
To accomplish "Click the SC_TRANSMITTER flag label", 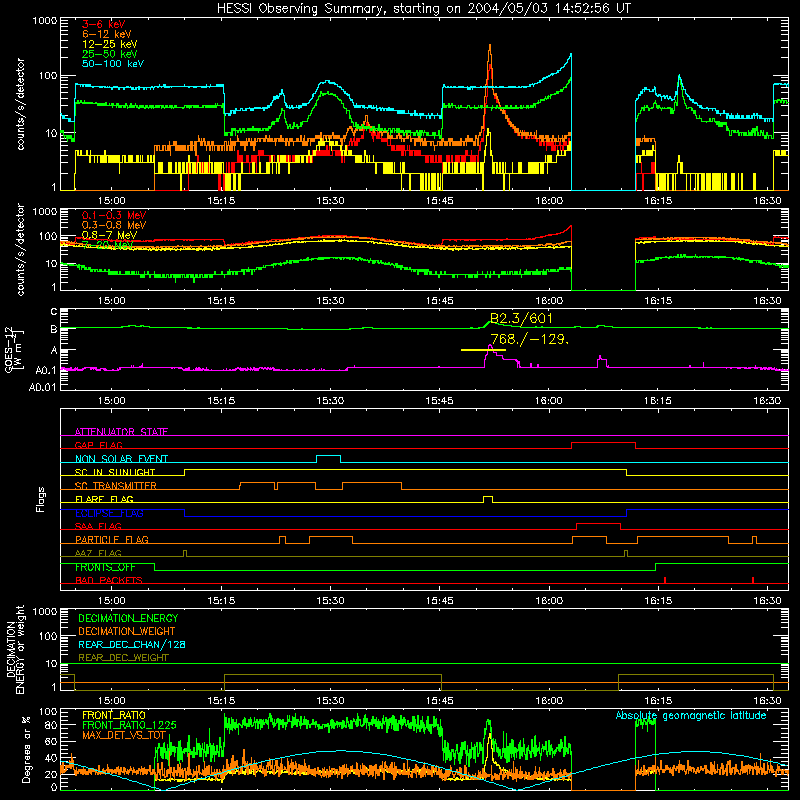I will pos(116,486).
